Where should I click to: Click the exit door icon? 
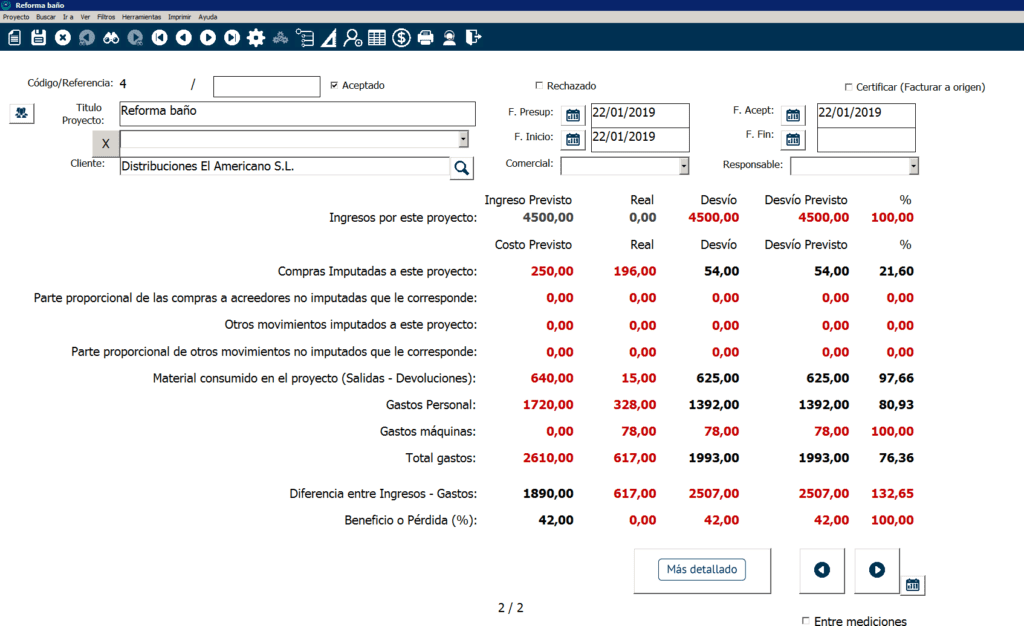click(474, 38)
